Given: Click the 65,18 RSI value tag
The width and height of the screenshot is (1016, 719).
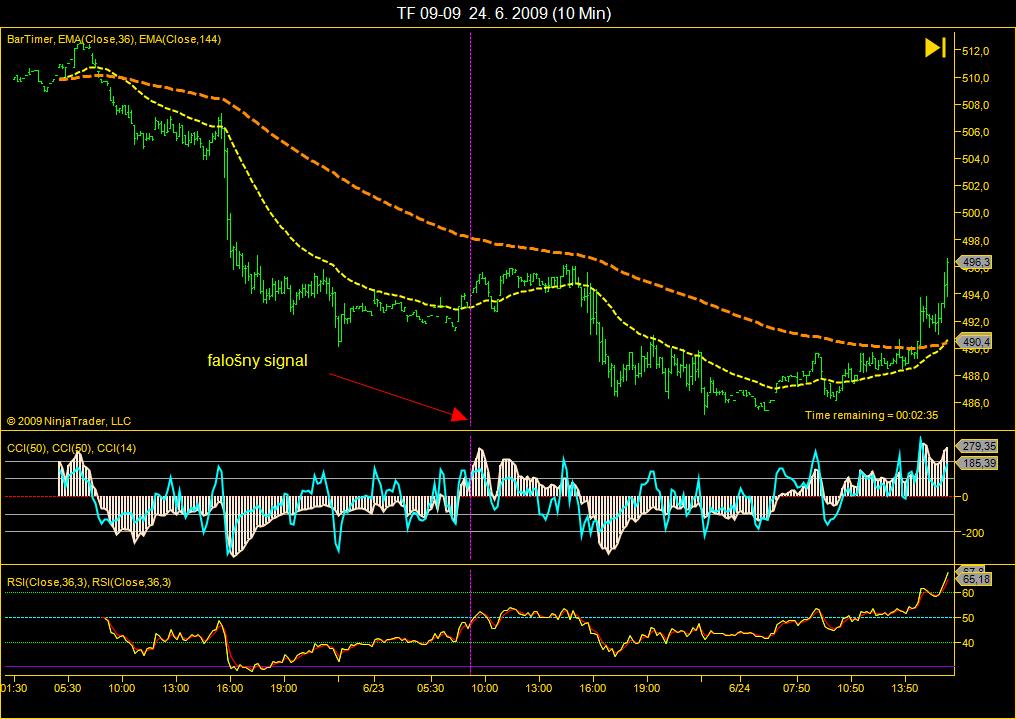Looking at the screenshot, I should [x=975, y=578].
